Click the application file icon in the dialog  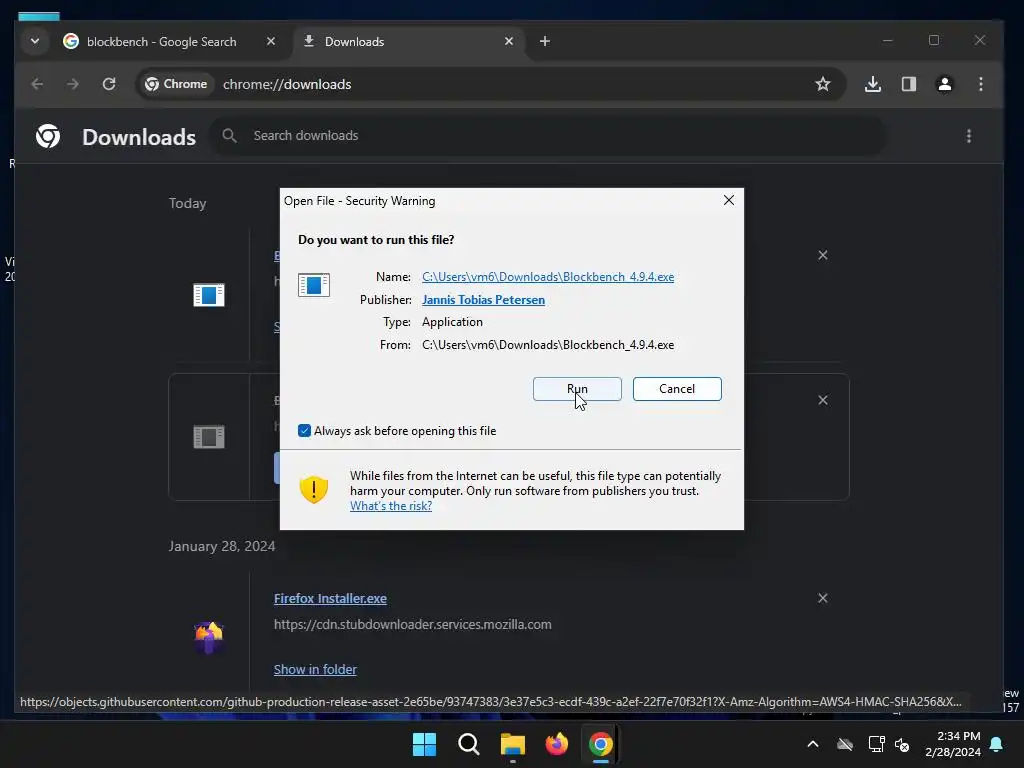pyautogui.click(x=313, y=285)
